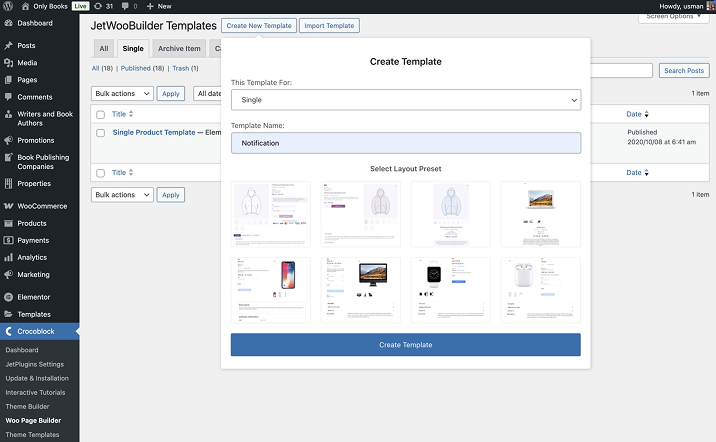Screen dimensions: 716x442
Task: Check Single Product Template row checkbox
Action: [100, 133]
